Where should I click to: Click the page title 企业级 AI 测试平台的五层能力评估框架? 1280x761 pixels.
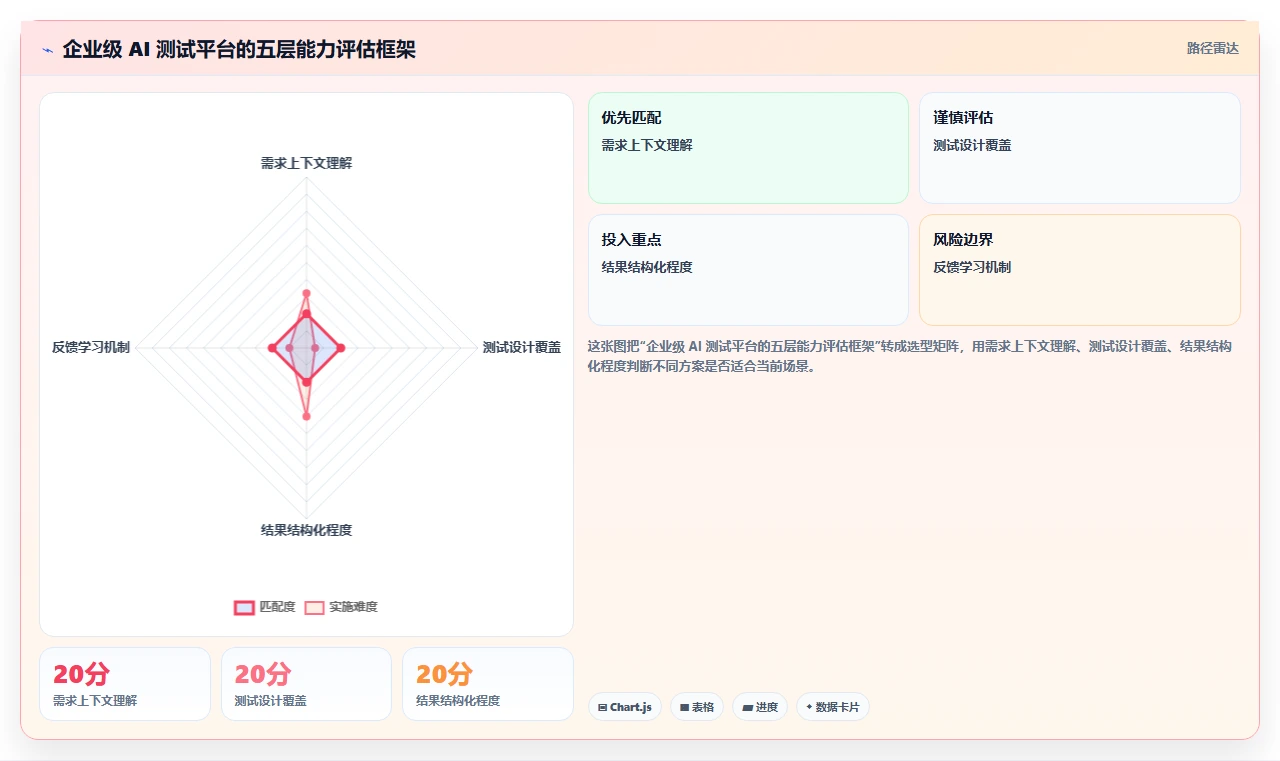[239, 49]
